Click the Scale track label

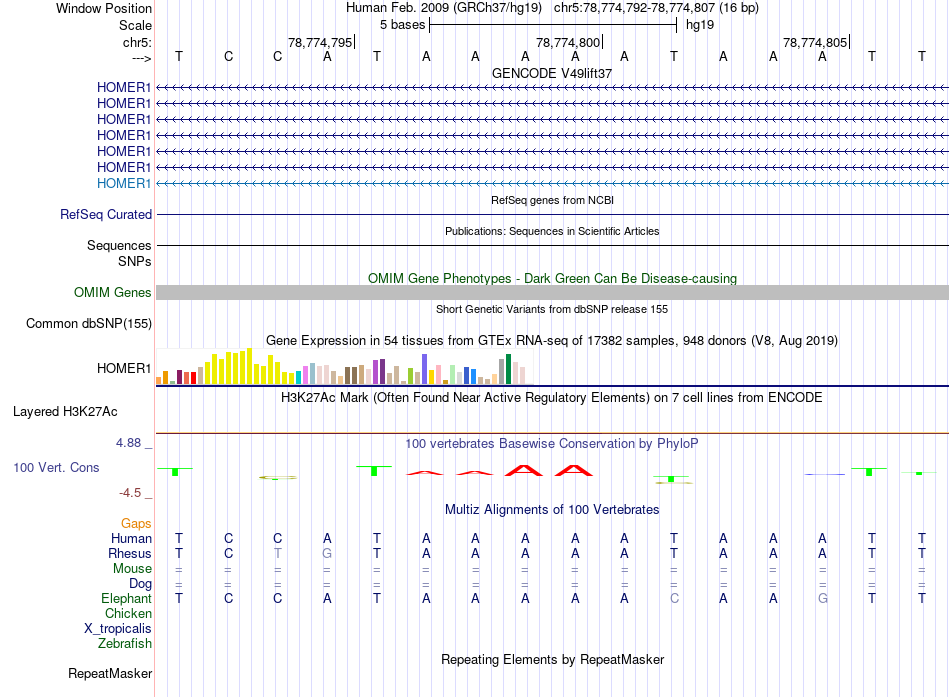[x=135, y=25]
